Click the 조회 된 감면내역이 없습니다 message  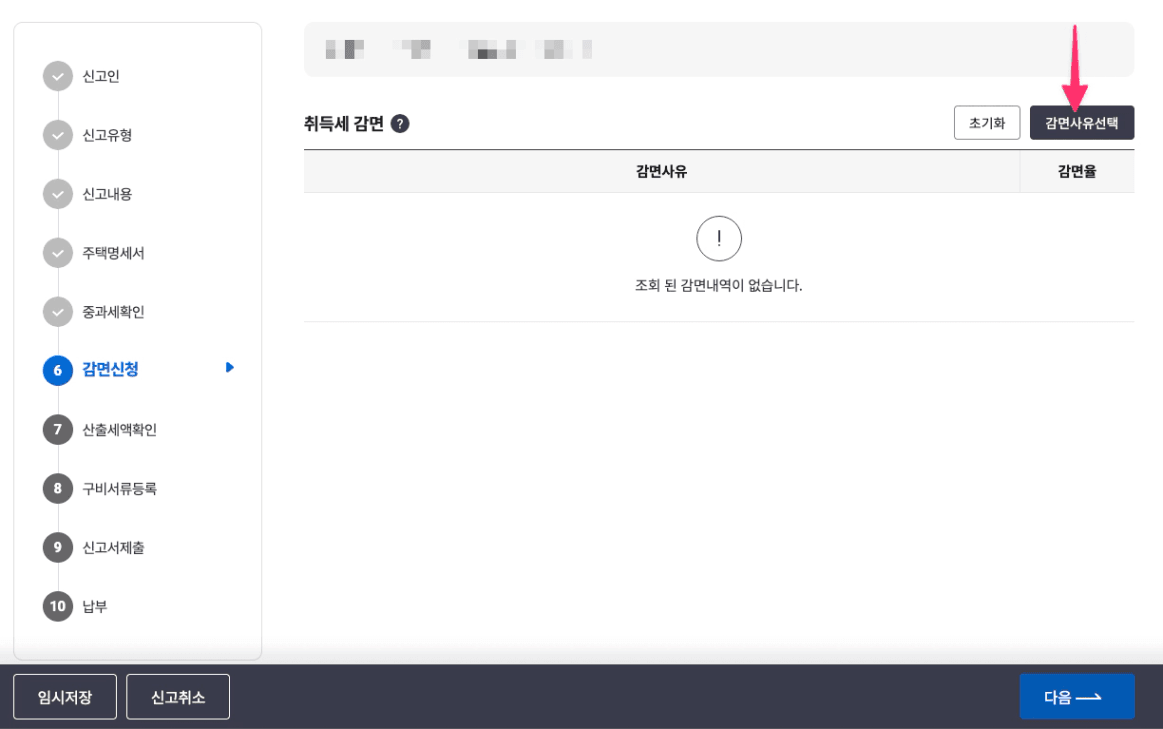(x=719, y=286)
